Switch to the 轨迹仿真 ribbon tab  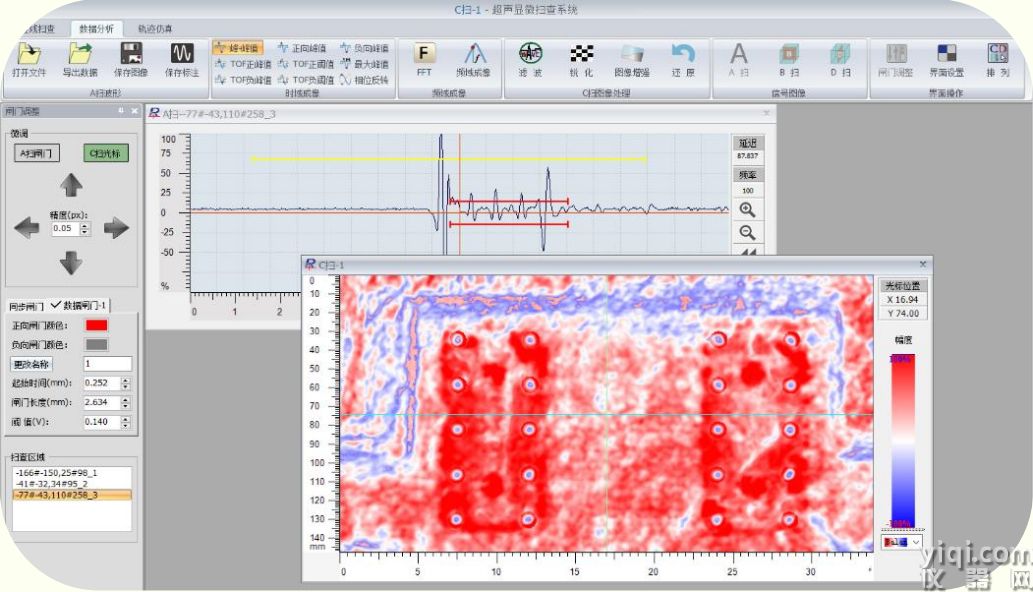(155, 29)
